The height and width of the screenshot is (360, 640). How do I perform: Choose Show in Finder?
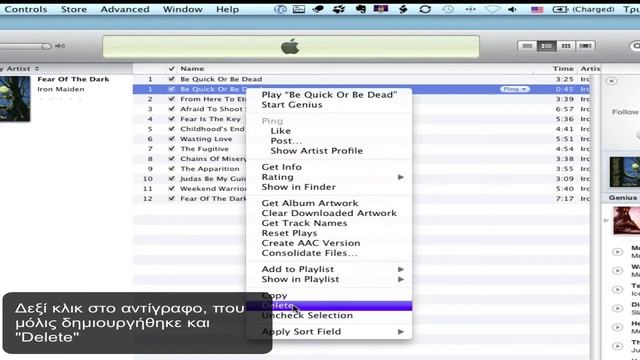coord(329,187)
